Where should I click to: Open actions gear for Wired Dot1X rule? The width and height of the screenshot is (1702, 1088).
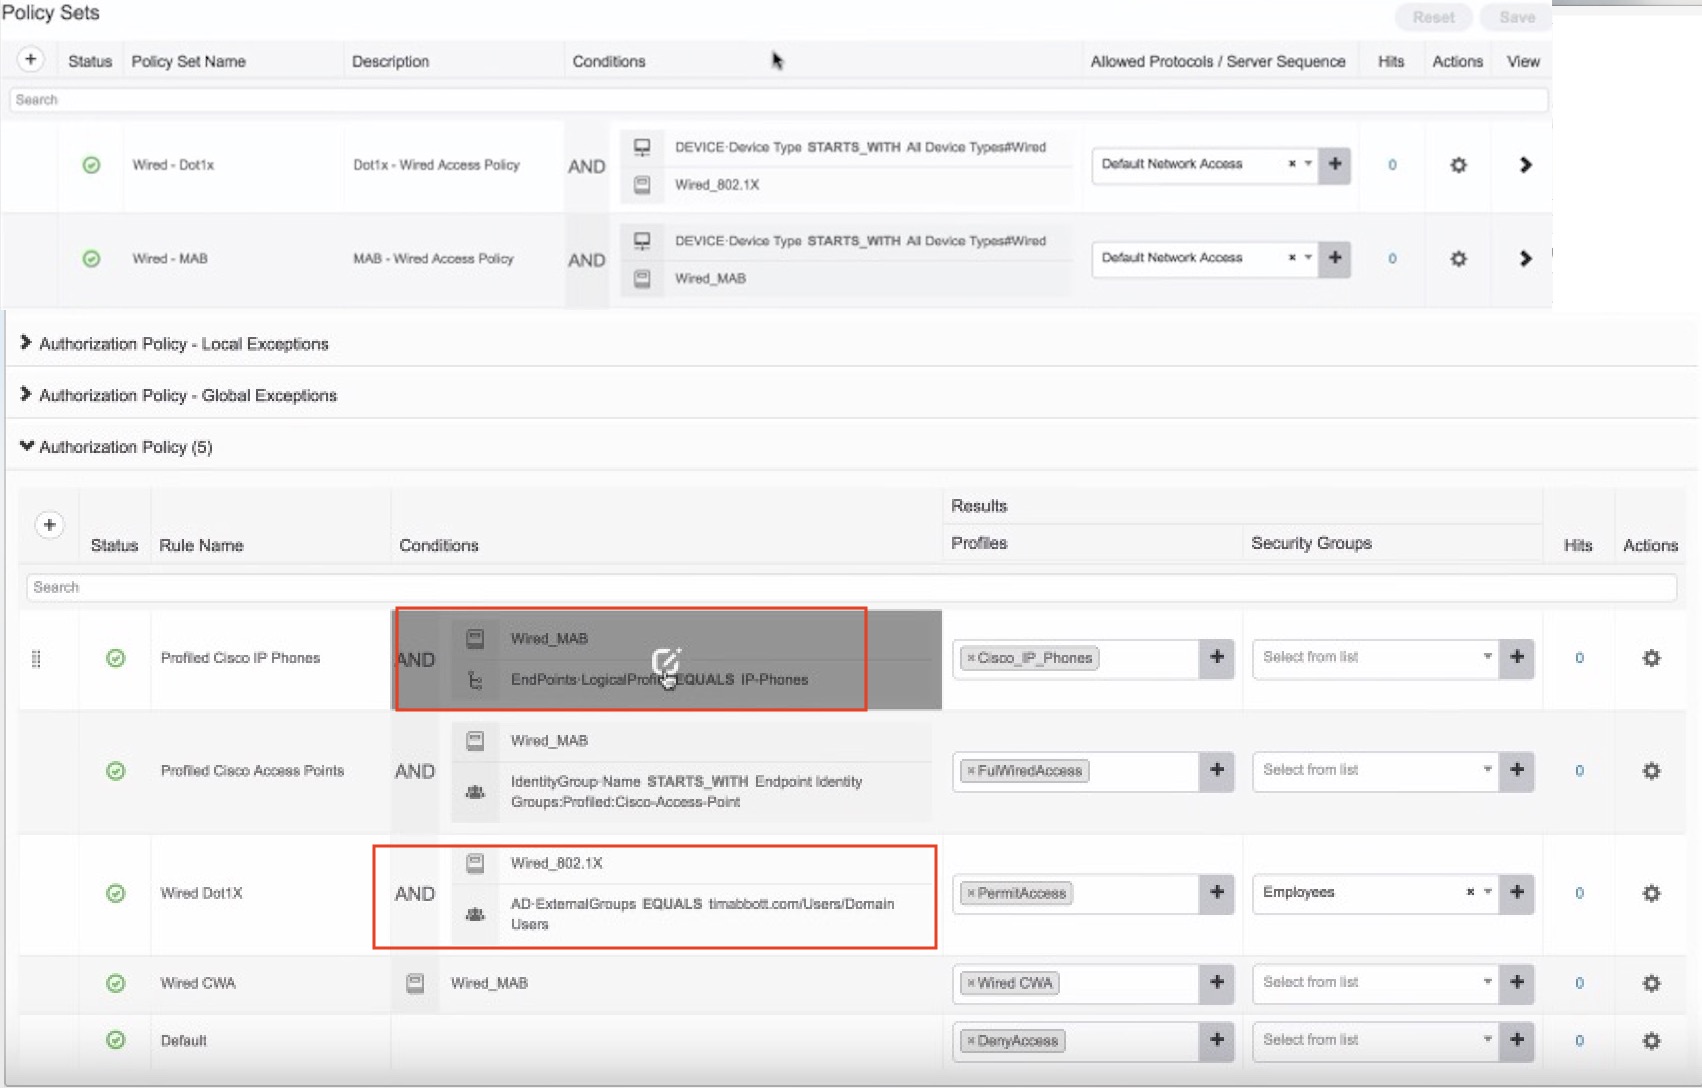[x=1651, y=893]
